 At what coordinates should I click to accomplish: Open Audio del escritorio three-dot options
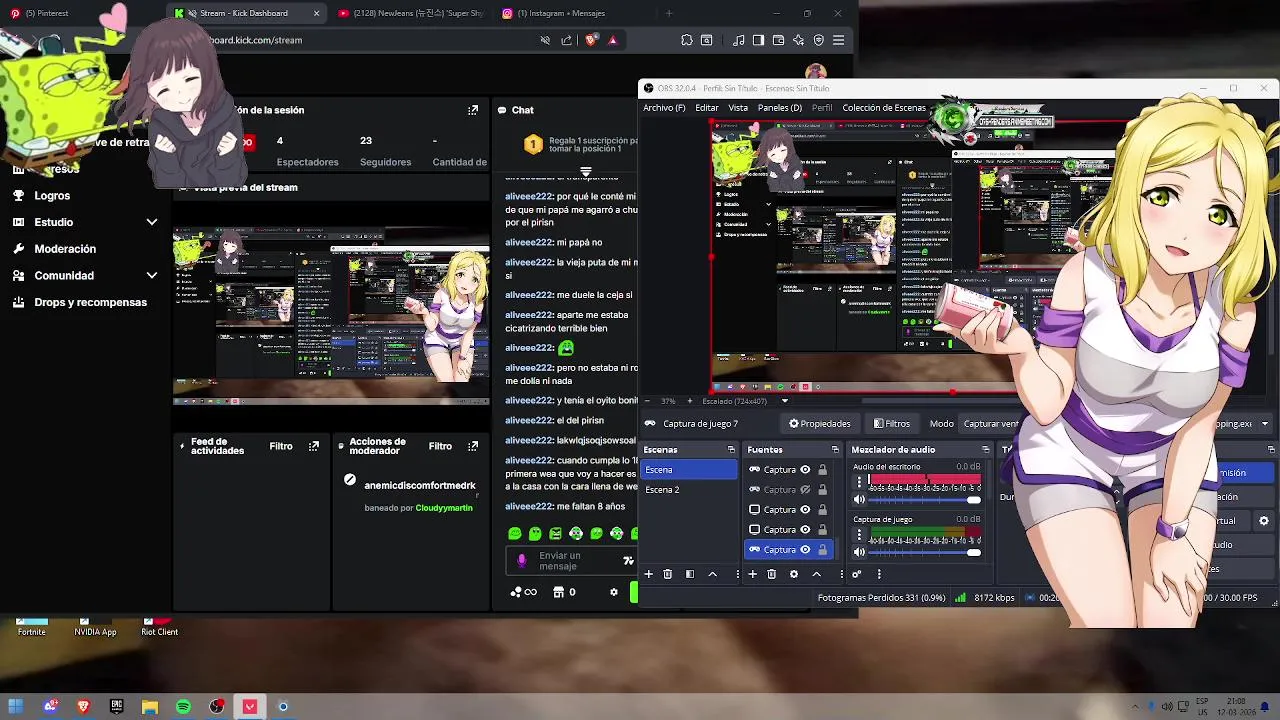859,482
